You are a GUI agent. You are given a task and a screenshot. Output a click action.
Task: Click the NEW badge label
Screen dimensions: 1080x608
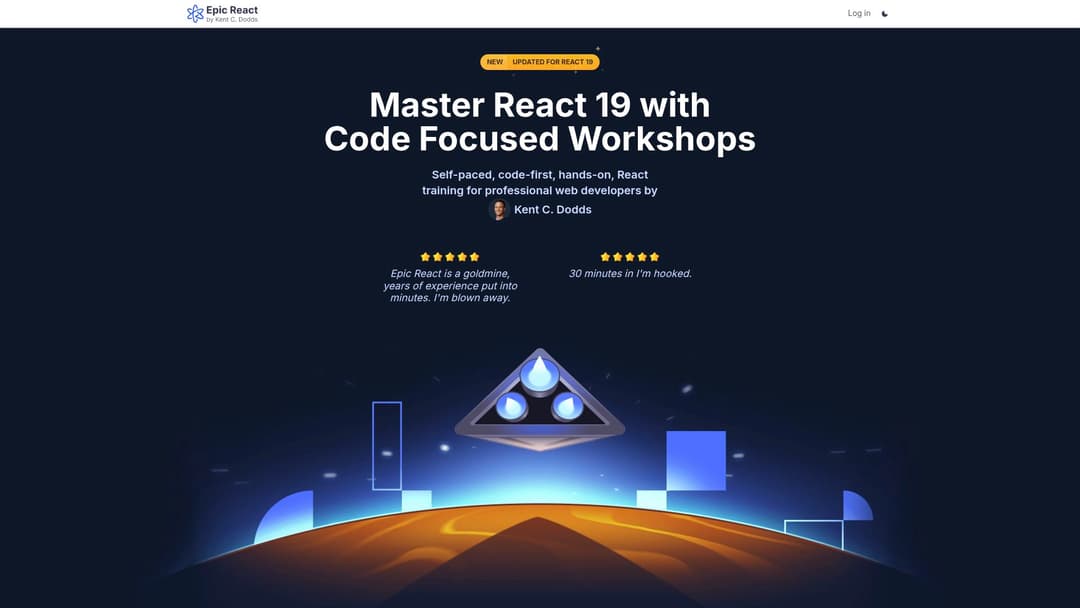[x=495, y=62]
